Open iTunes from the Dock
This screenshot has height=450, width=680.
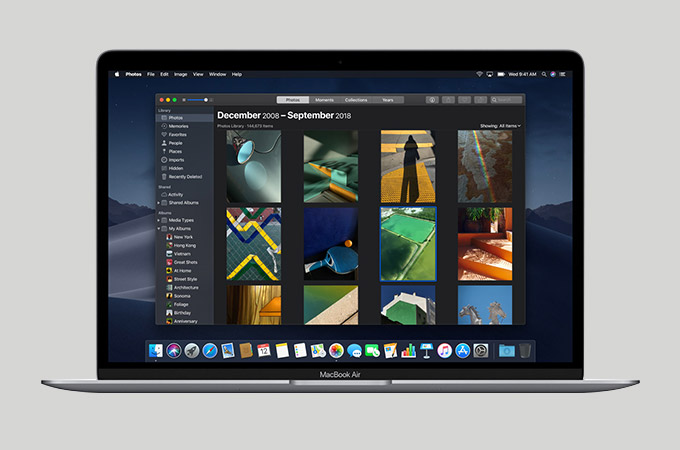445,351
